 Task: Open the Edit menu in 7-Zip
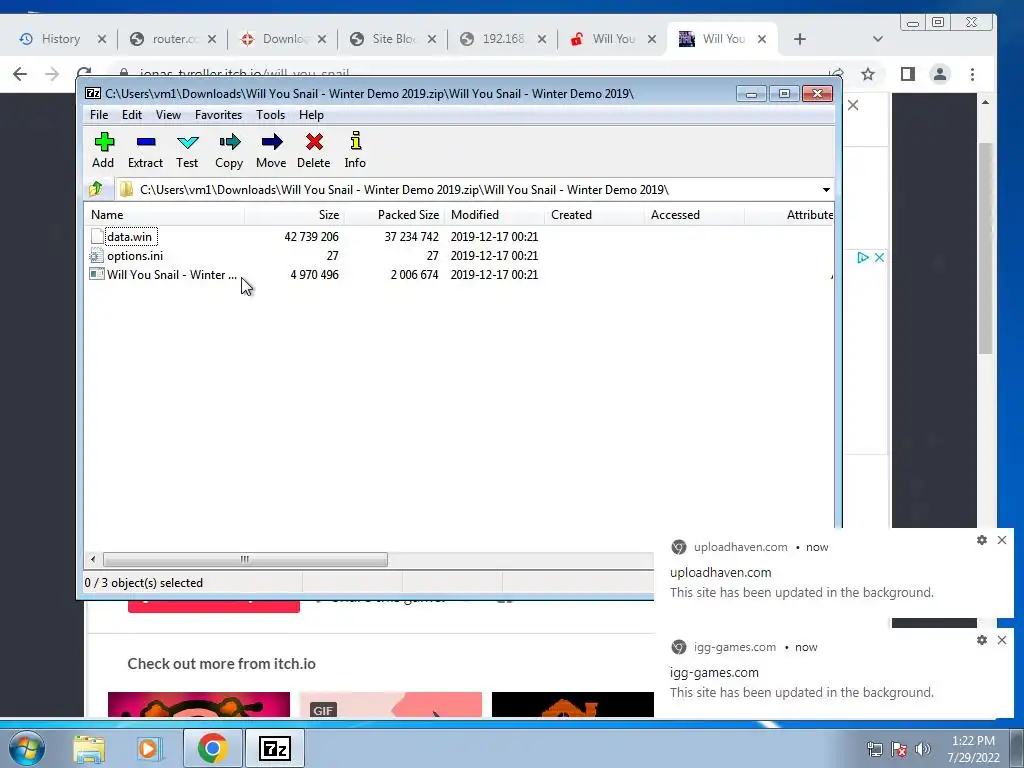132,115
